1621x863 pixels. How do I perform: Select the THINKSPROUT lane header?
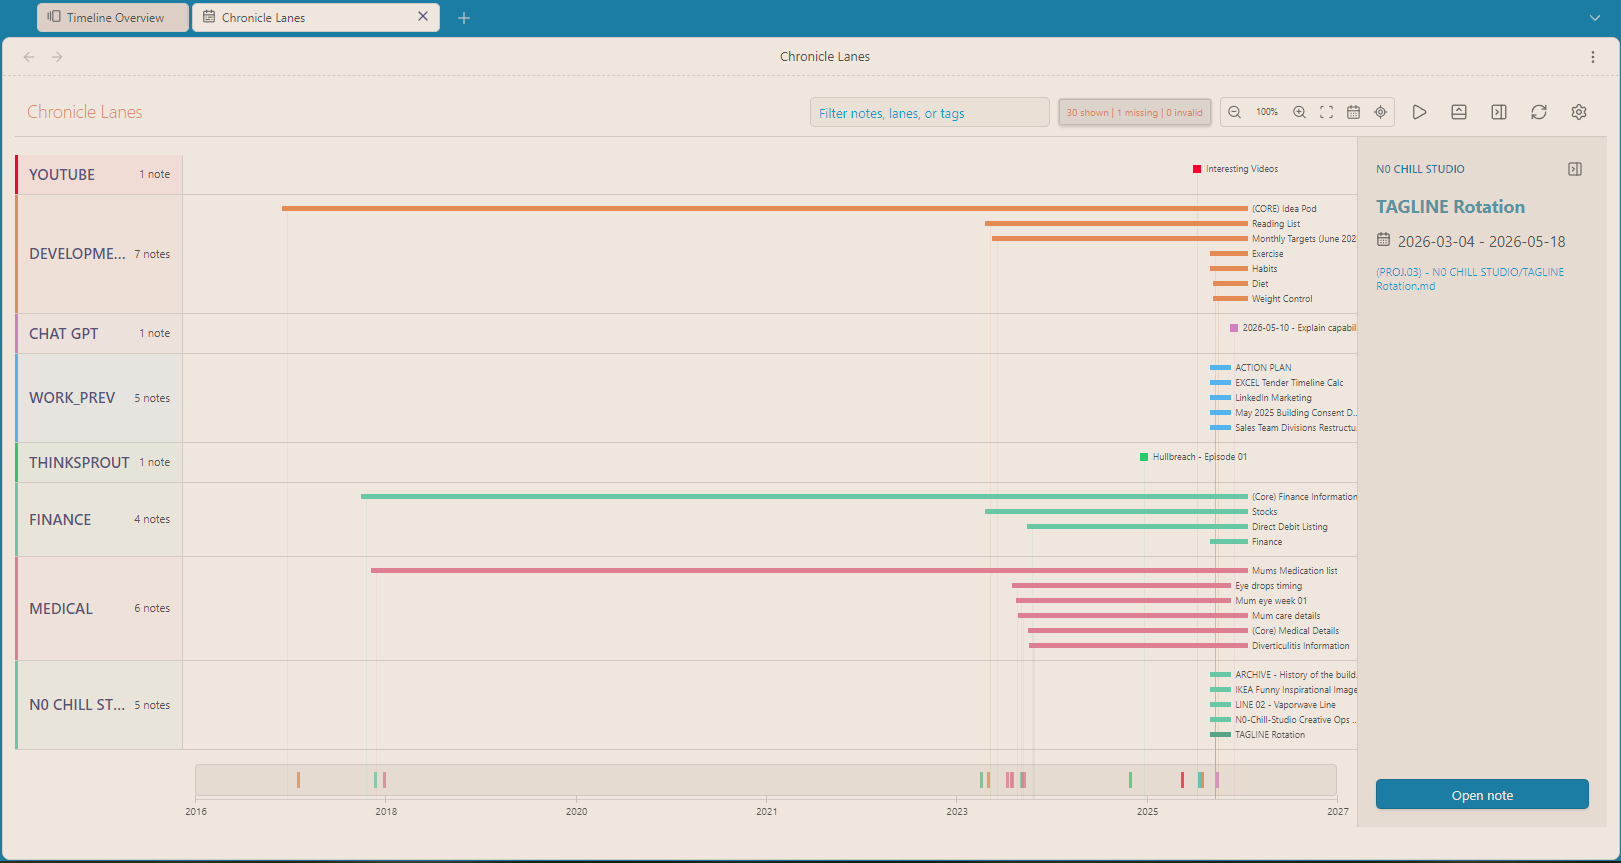[99, 462]
